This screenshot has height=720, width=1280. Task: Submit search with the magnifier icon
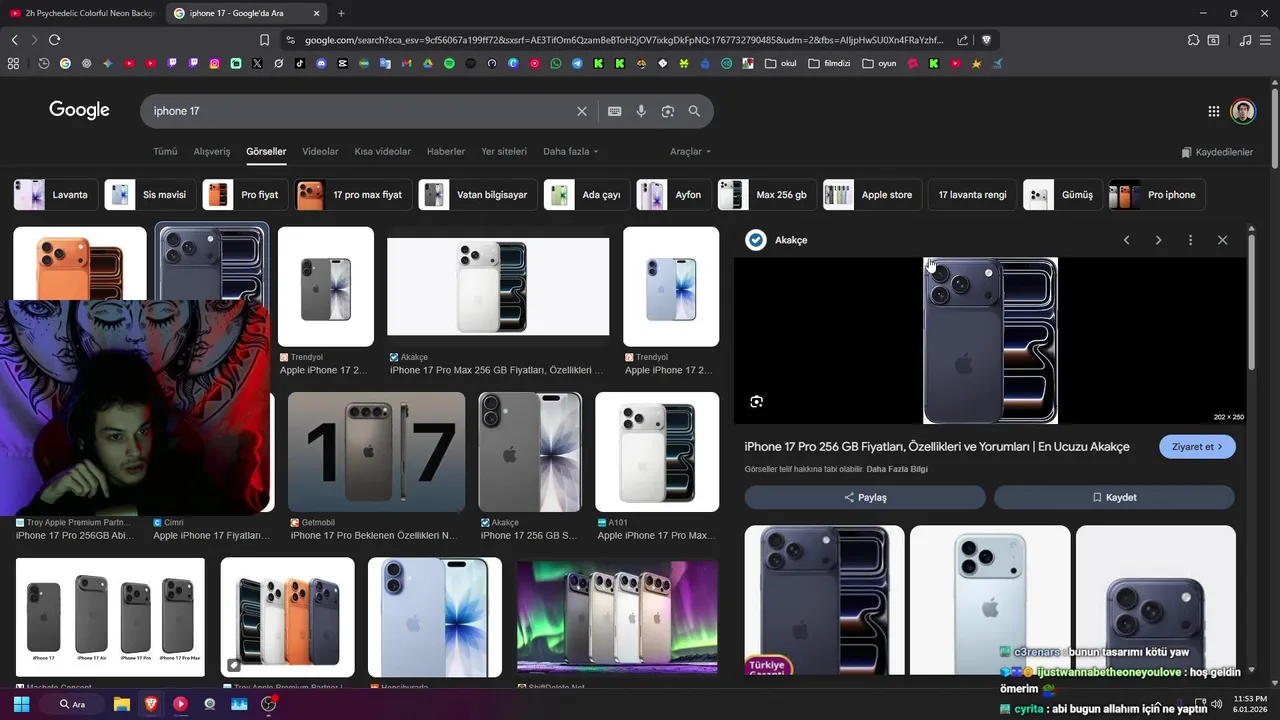point(694,111)
